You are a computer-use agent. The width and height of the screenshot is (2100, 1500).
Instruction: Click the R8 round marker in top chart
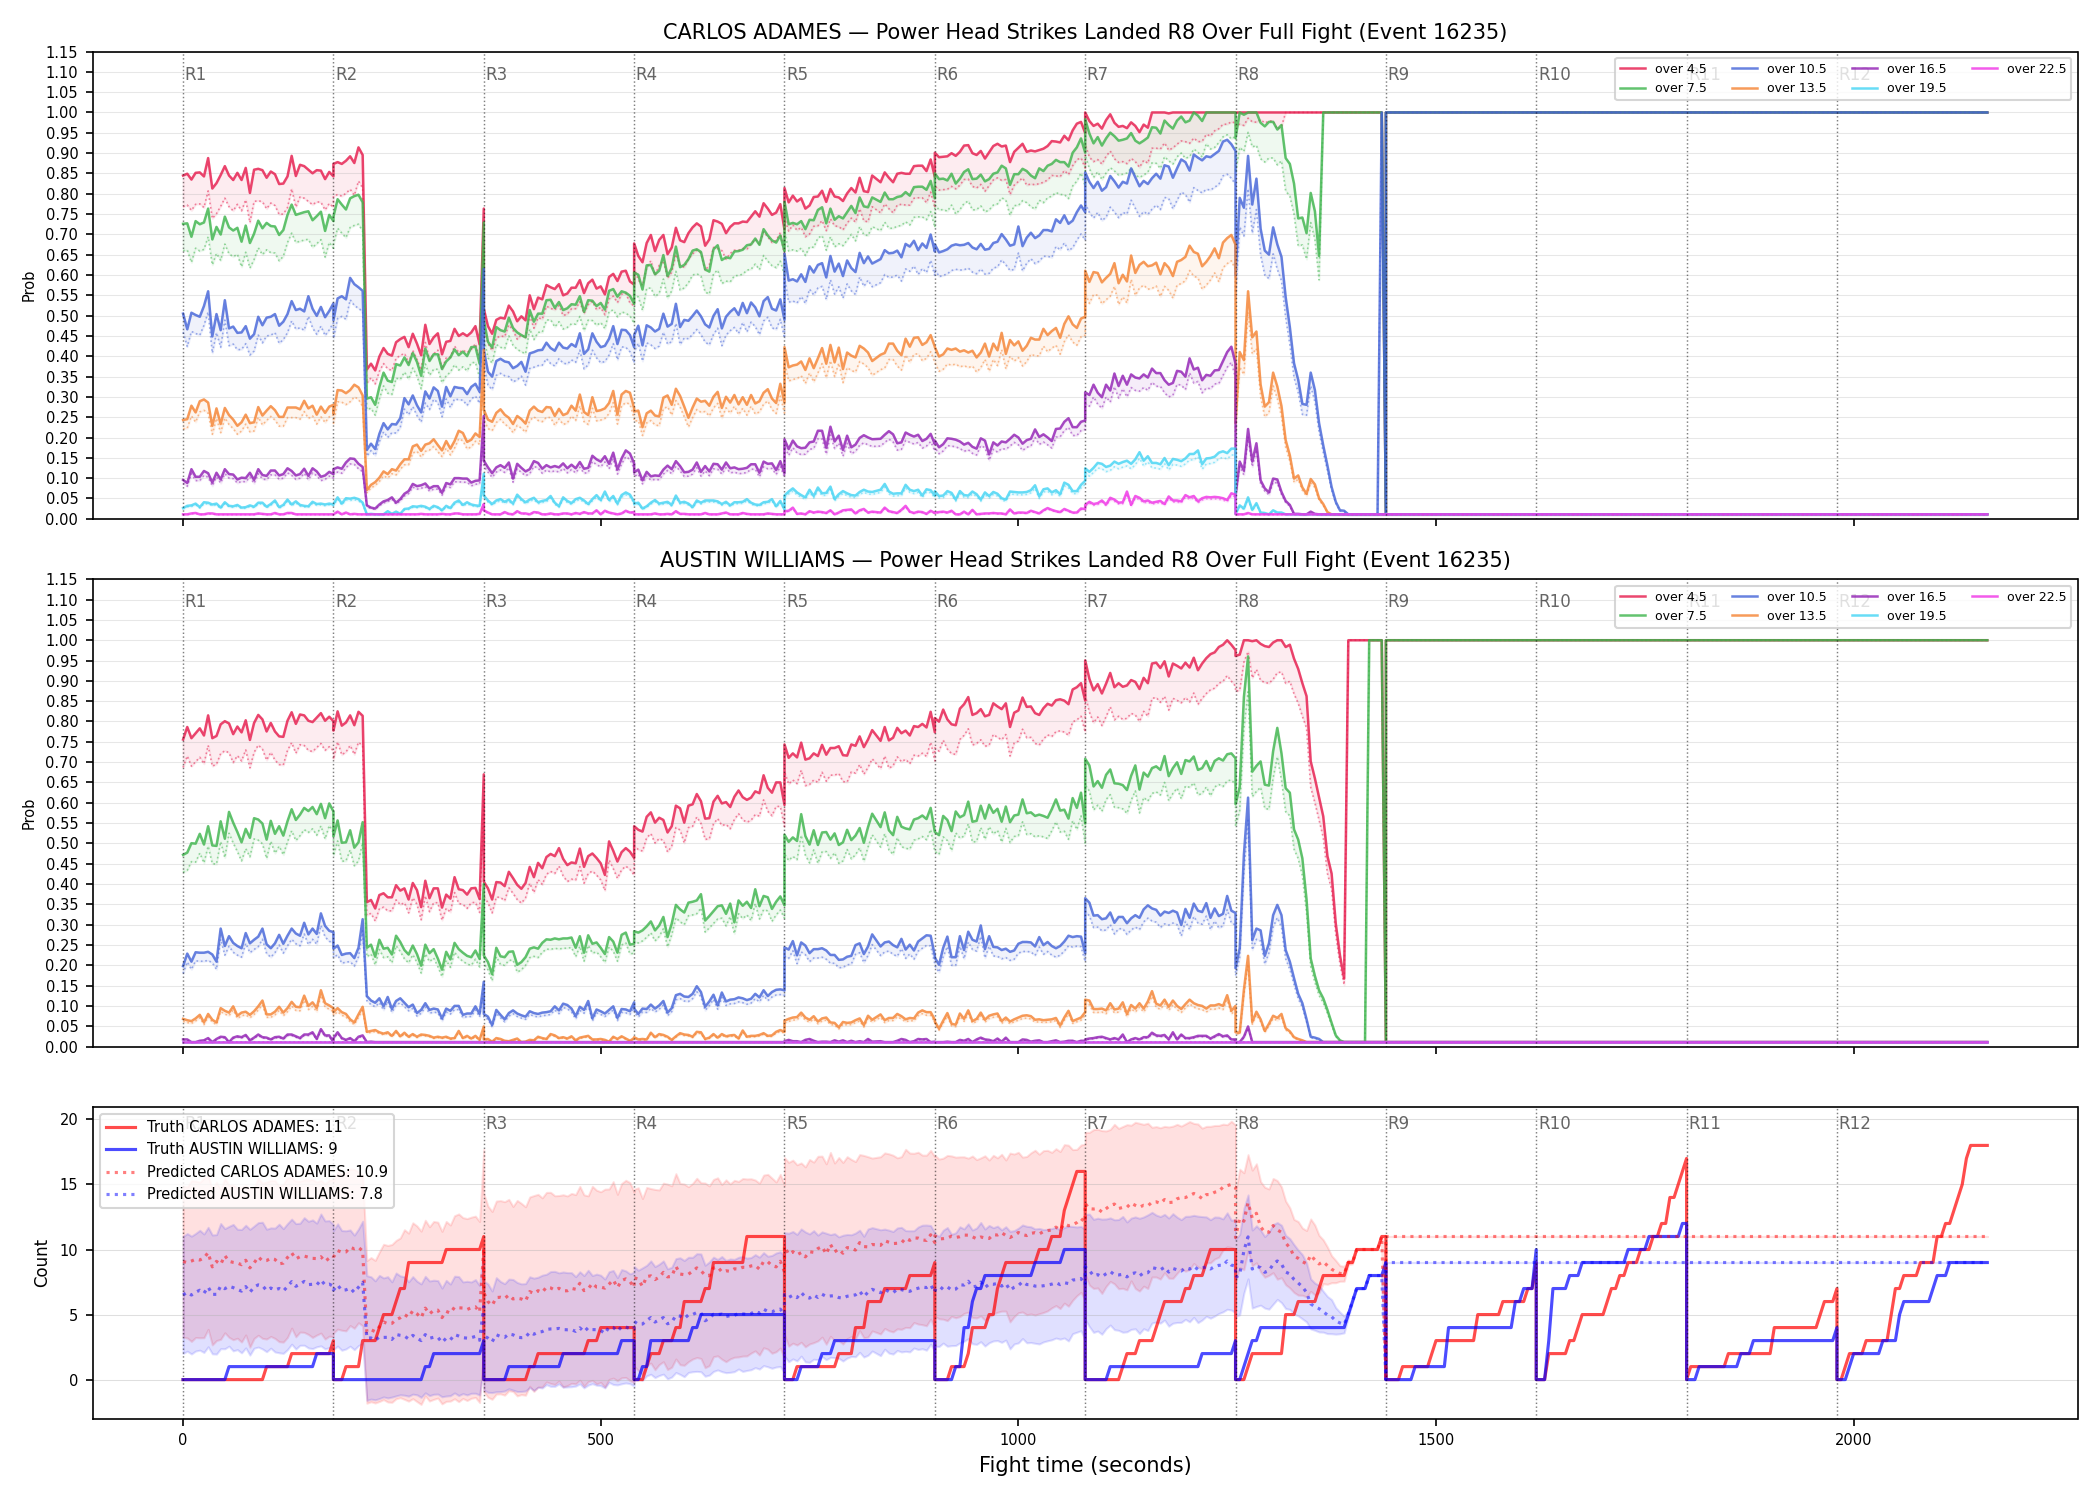[x=1248, y=74]
